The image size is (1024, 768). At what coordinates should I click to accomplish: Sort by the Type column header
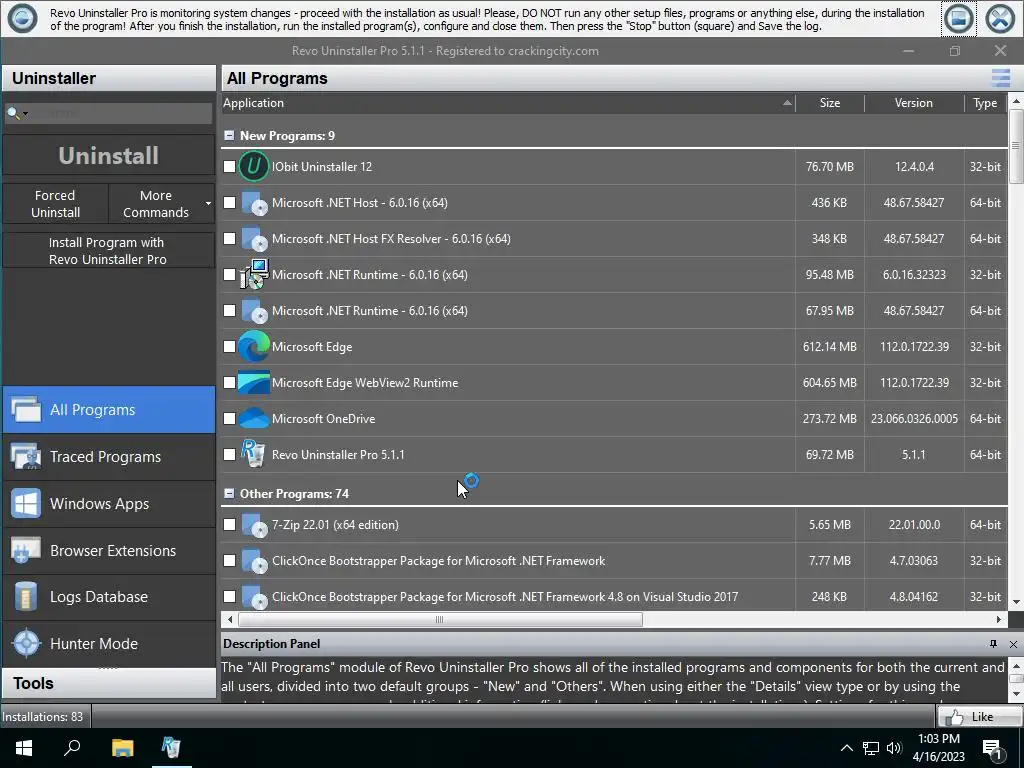click(985, 103)
